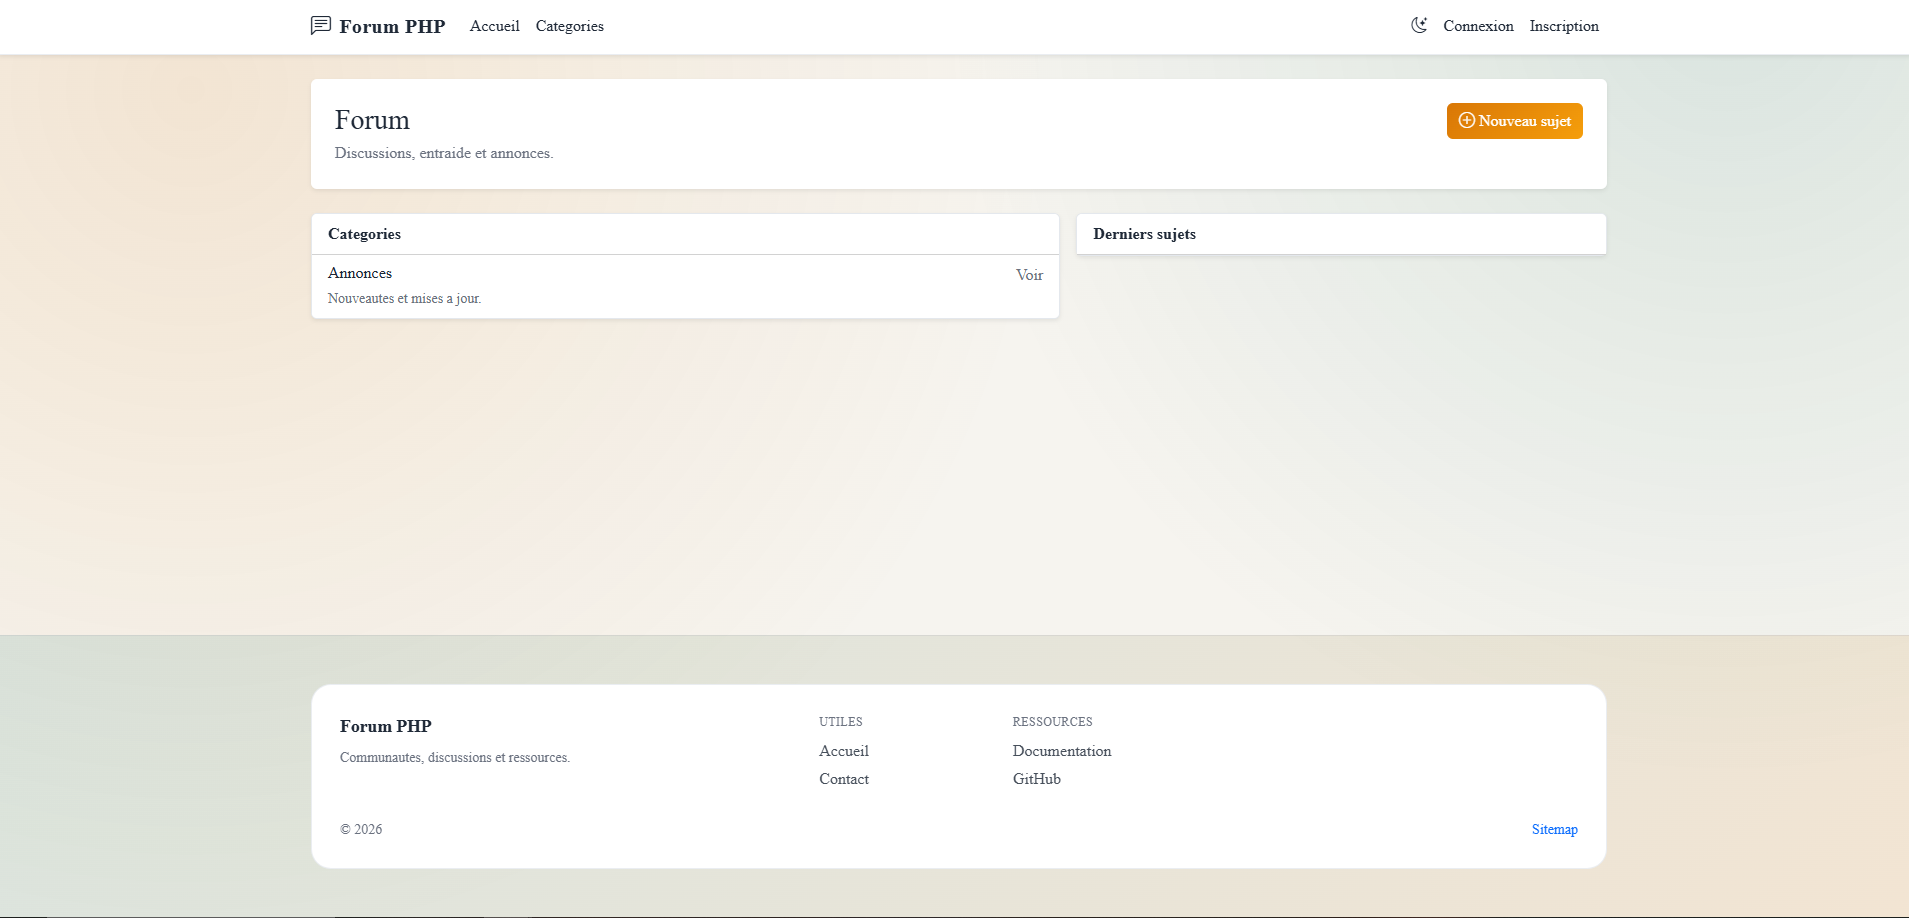The image size is (1909, 918).
Task: Click the Nouveau sujet button
Action: [x=1514, y=120]
